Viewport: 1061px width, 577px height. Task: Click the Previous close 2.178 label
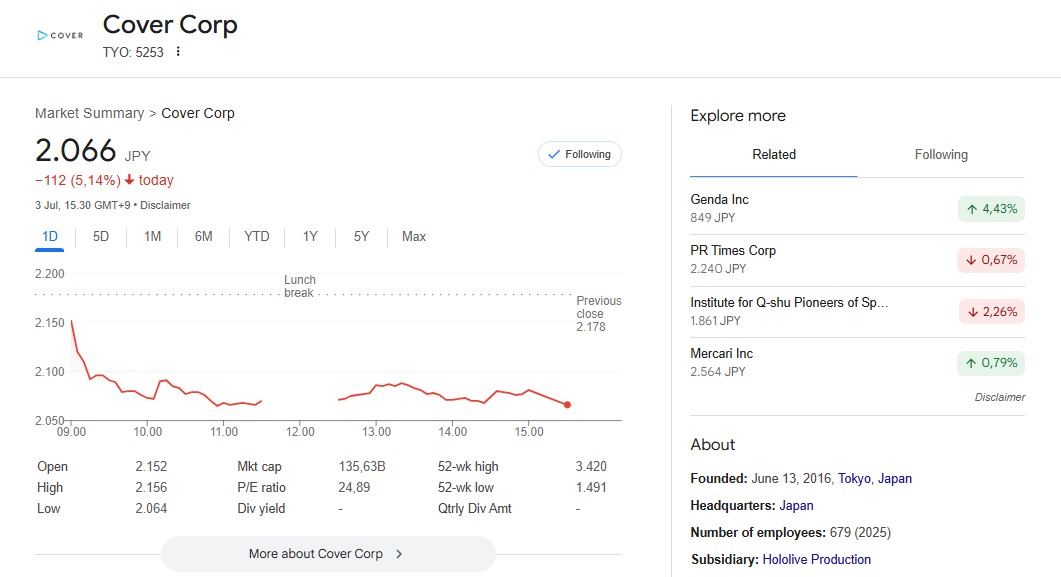598,314
